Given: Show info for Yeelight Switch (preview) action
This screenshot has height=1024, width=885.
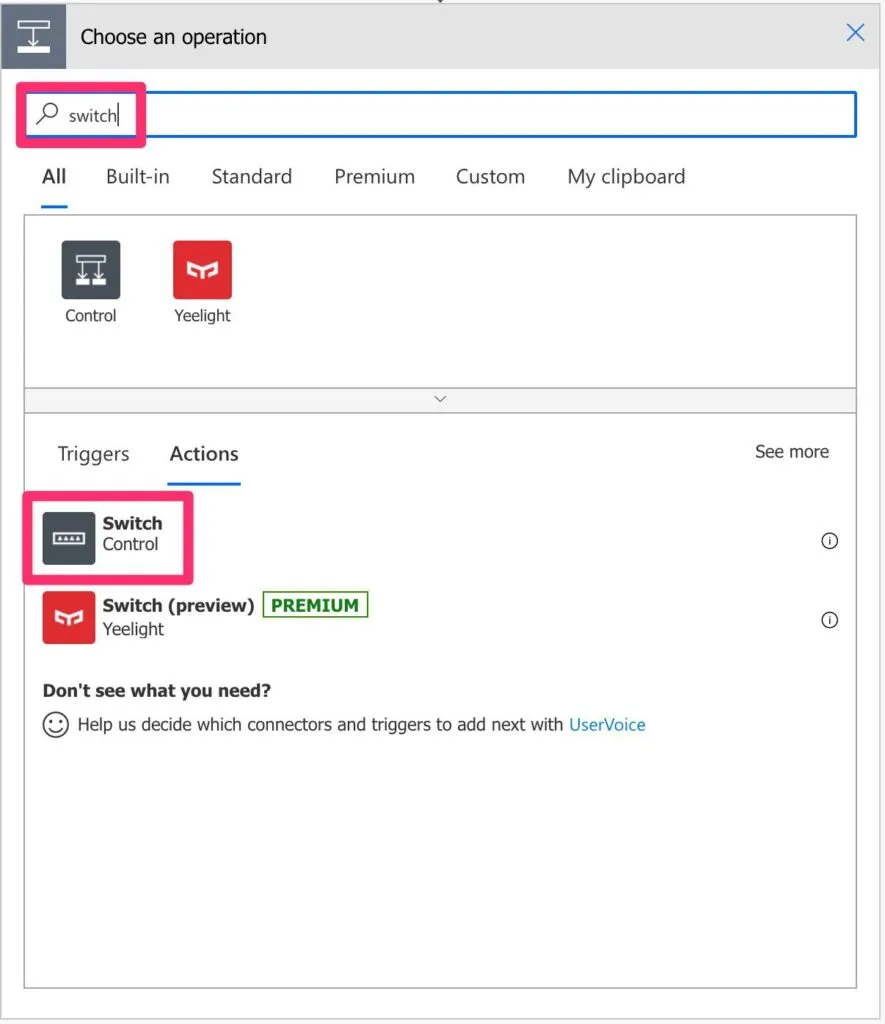Looking at the screenshot, I should point(829,620).
